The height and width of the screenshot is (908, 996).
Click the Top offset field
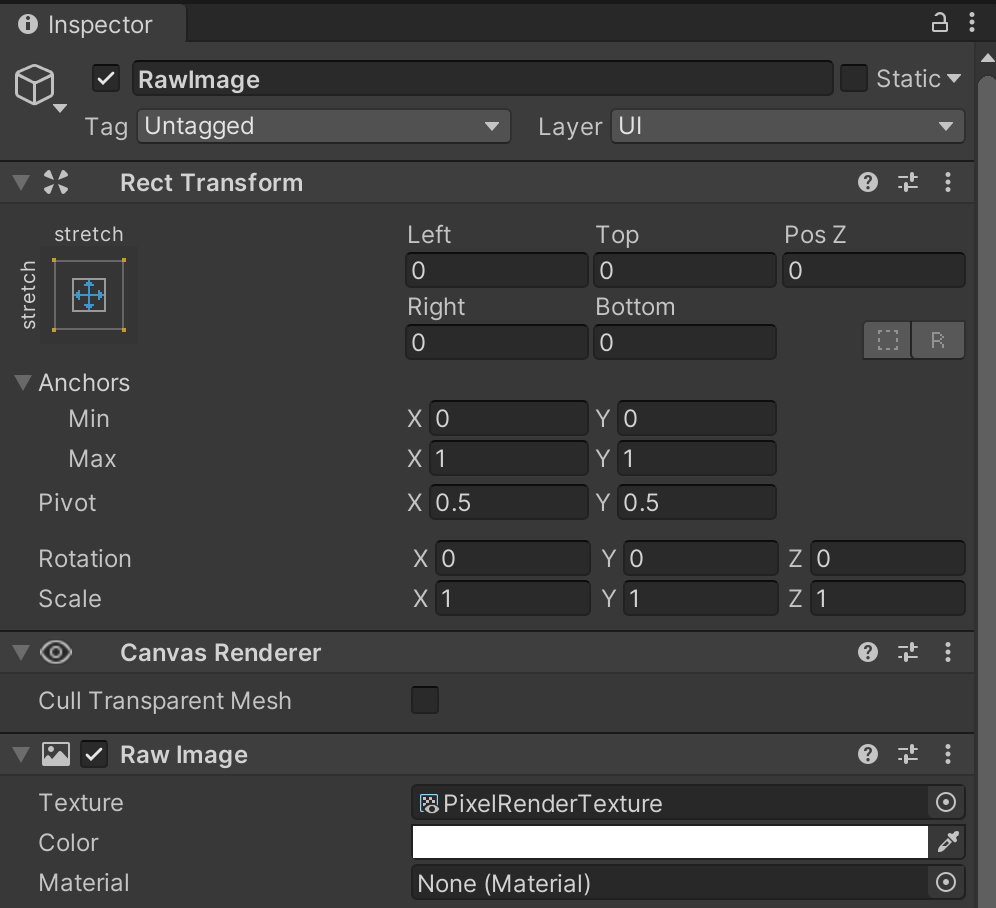tap(685, 271)
